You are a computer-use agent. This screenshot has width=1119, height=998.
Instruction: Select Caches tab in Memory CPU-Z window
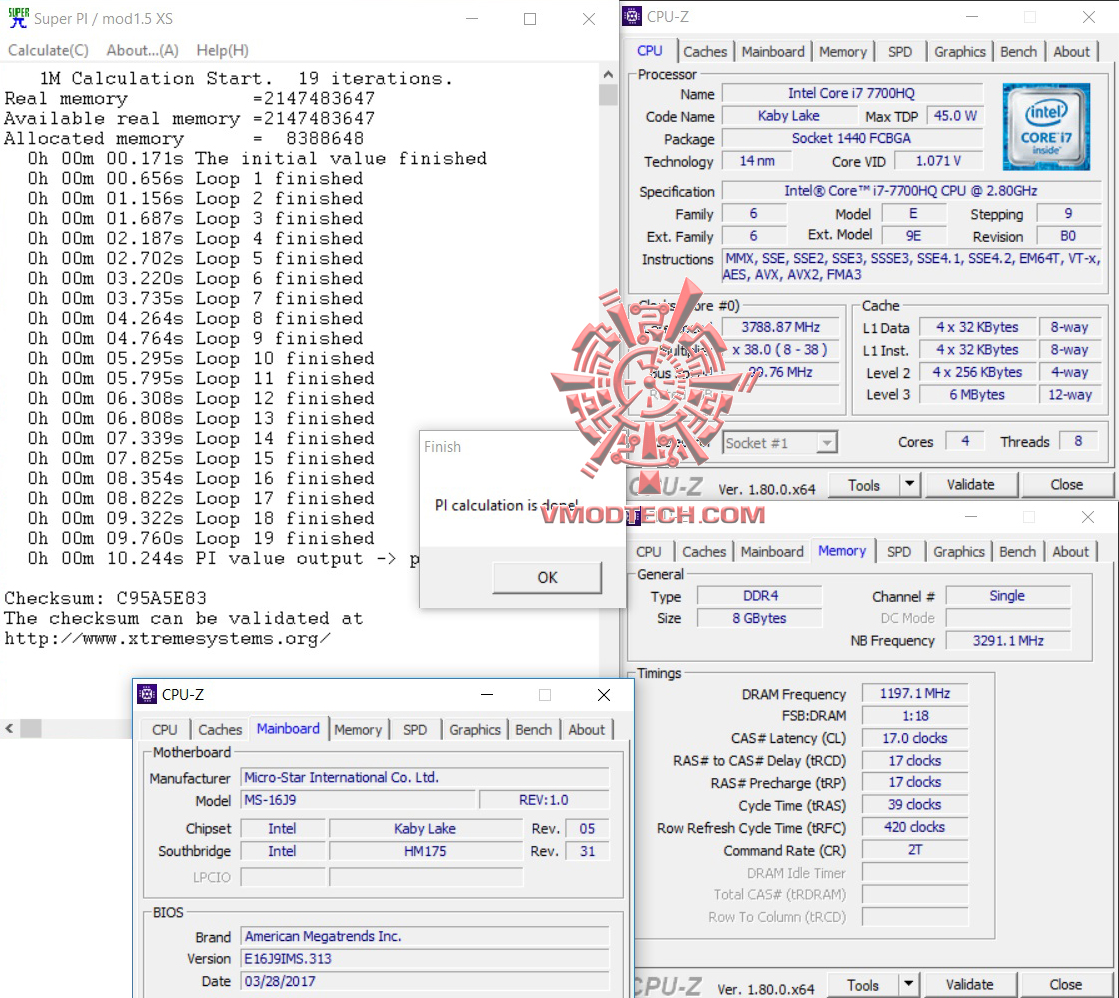point(704,552)
